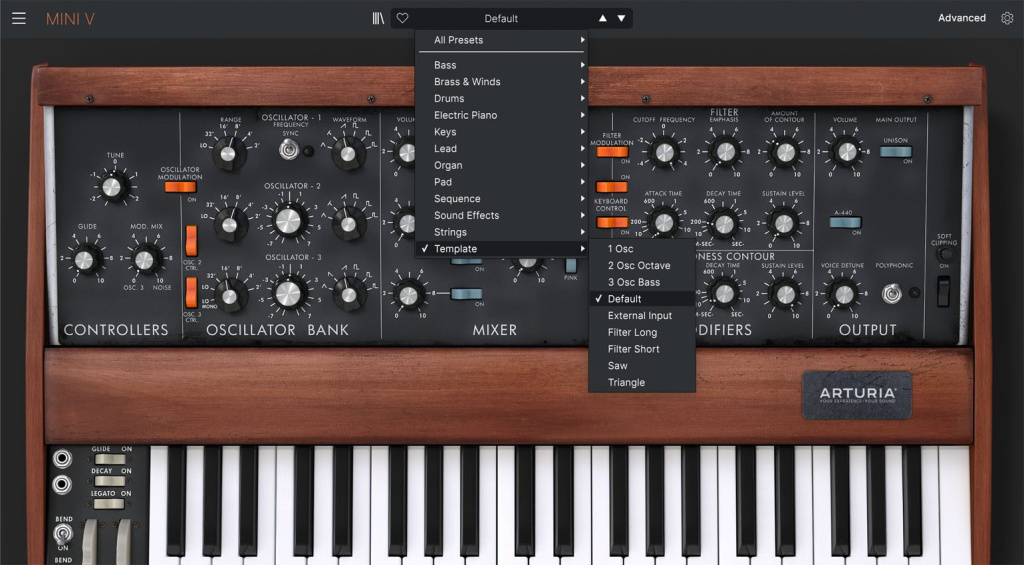
Task: Expand the Bass preset category
Action: click(502, 65)
